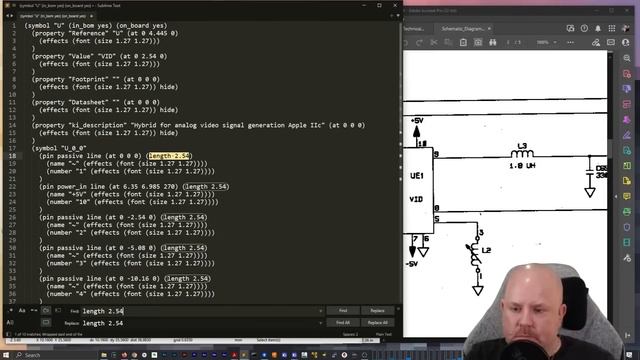Open Replace history dropdown arrow
640x360 pixels.
pos(320,323)
